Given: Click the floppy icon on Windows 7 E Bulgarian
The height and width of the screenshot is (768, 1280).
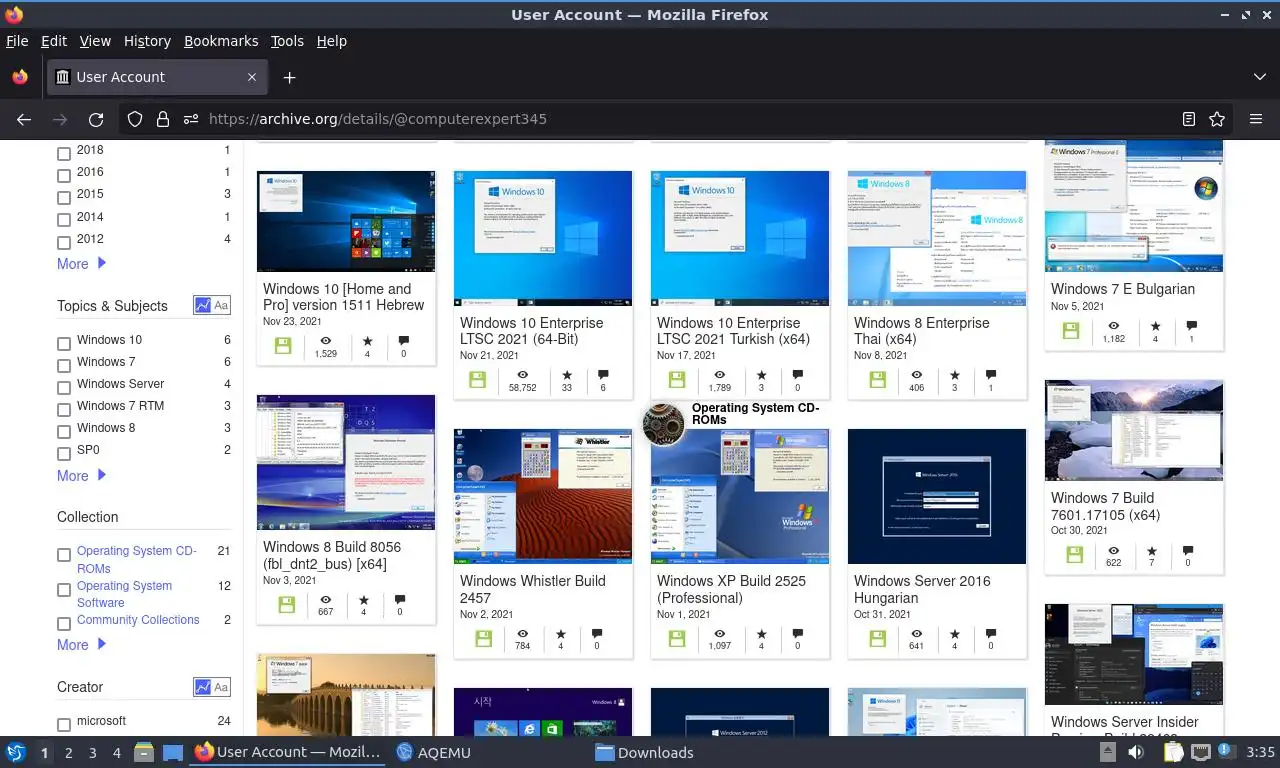Looking at the screenshot, I should 1071,331.
